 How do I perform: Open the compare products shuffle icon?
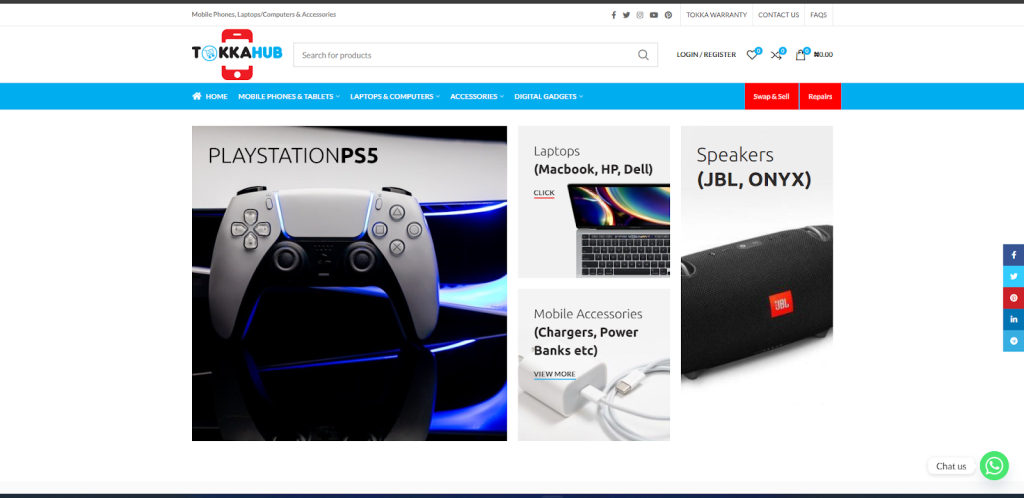coord(776,55)
